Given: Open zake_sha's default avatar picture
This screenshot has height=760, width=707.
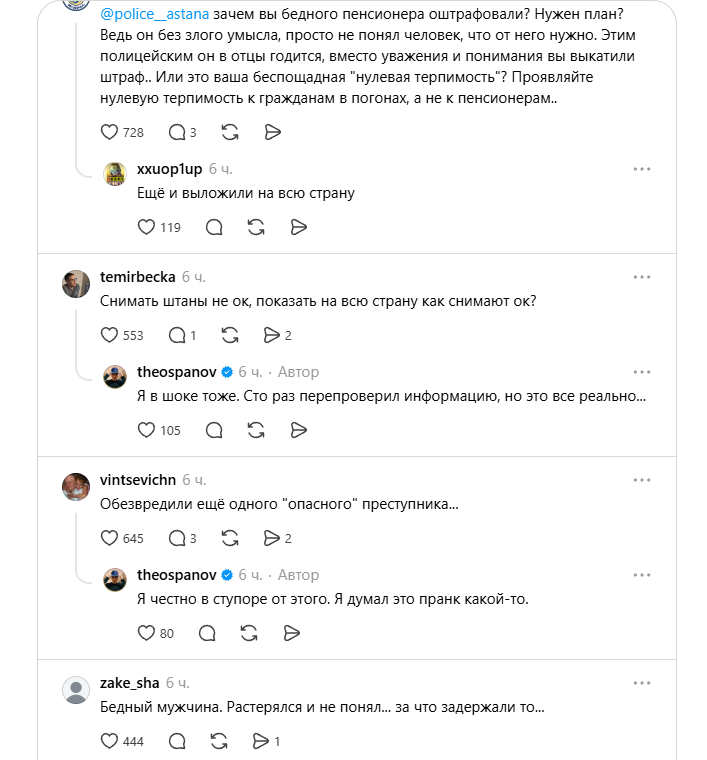Looking at the screenshot, I should (x=76, y=690).
